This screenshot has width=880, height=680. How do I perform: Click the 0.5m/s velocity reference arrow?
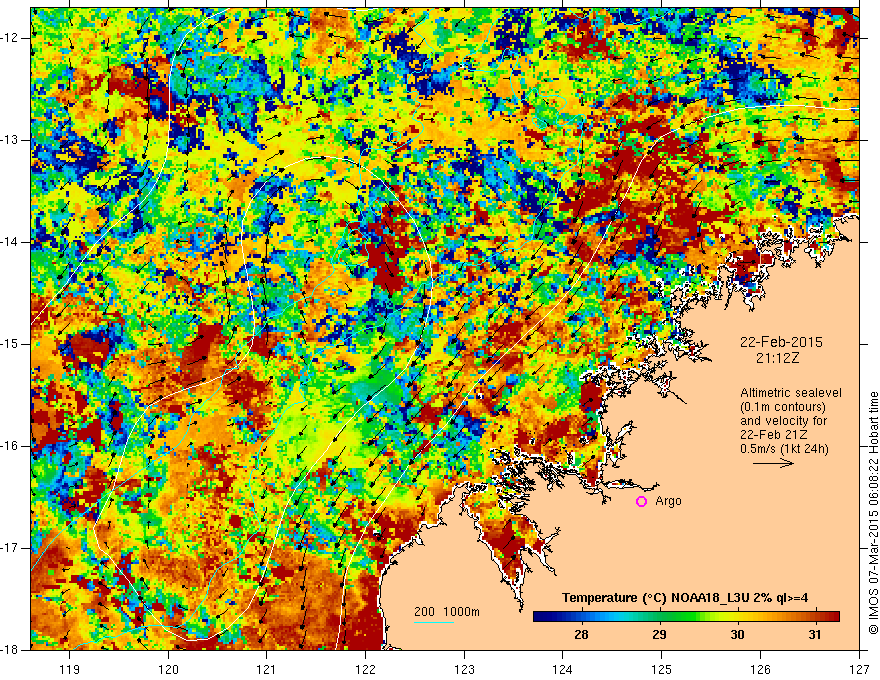(x=773, y=463)
